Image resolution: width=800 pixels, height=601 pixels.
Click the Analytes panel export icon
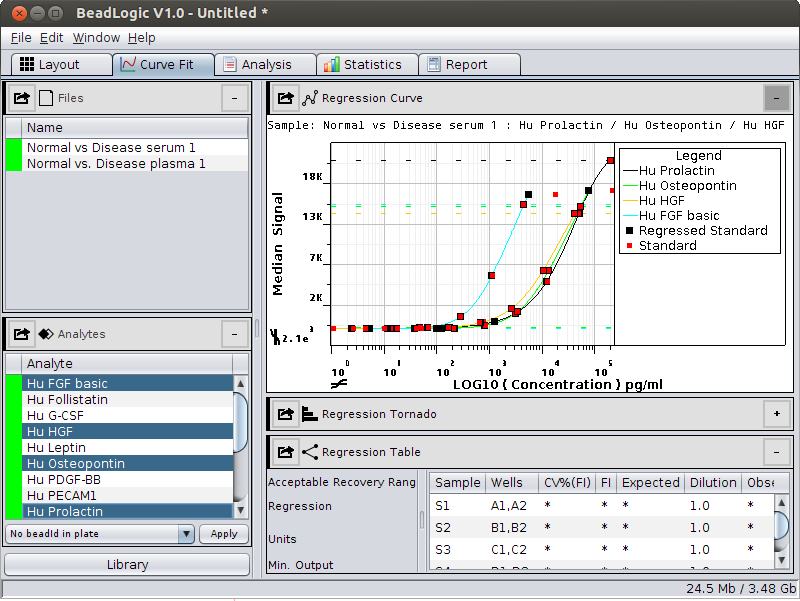(x=21, y=334)
